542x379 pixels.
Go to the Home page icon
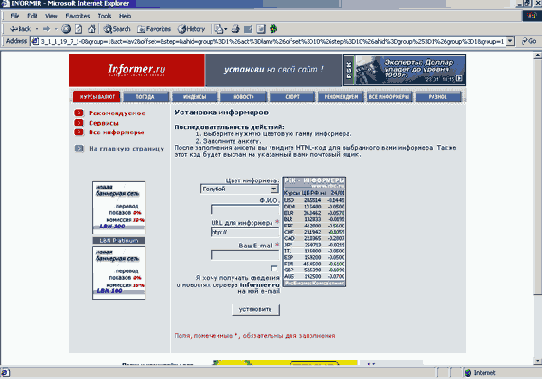coord(92,29)
